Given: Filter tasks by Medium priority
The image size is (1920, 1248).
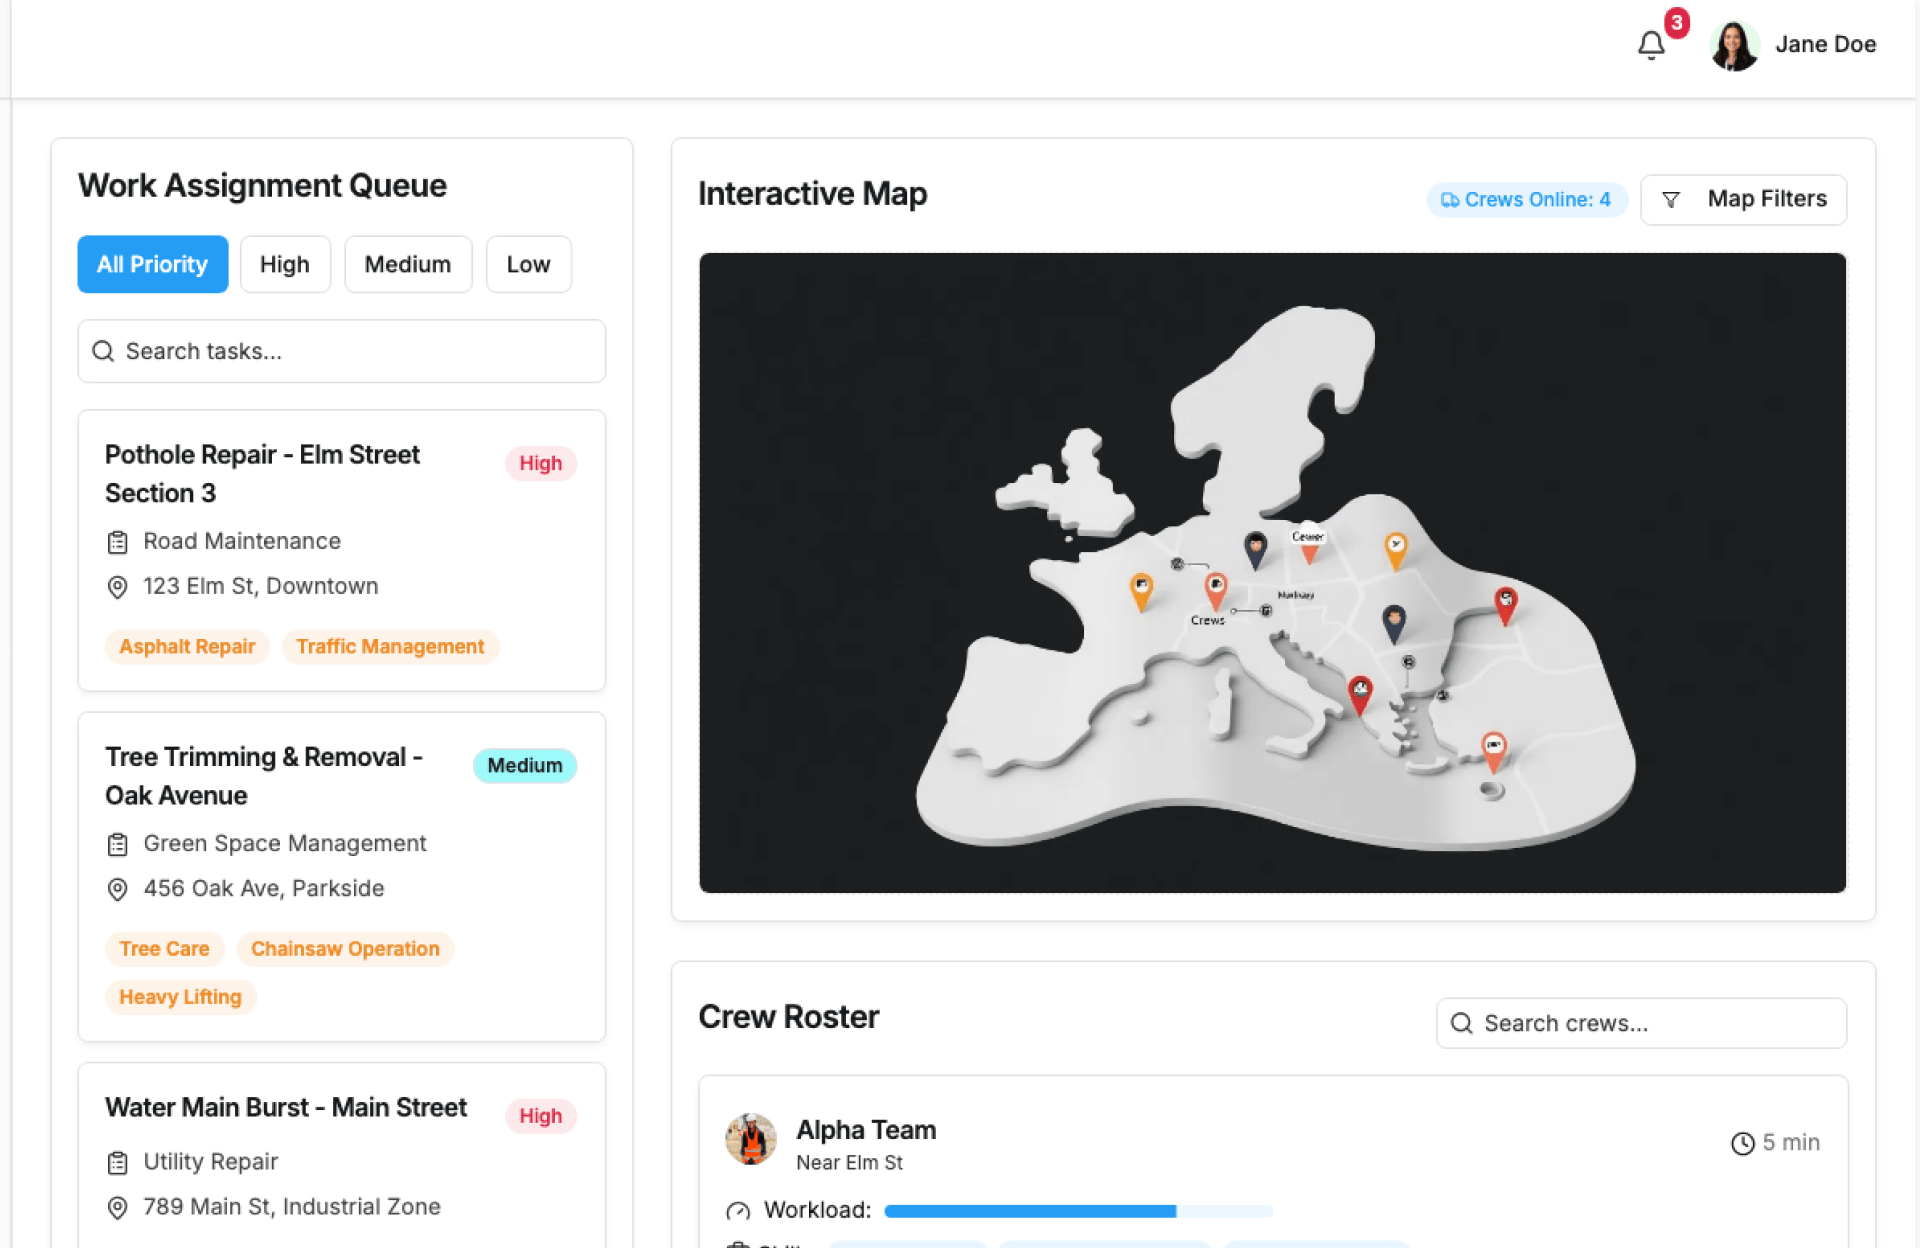Looking at the screenshot, I should pos(408,264).
